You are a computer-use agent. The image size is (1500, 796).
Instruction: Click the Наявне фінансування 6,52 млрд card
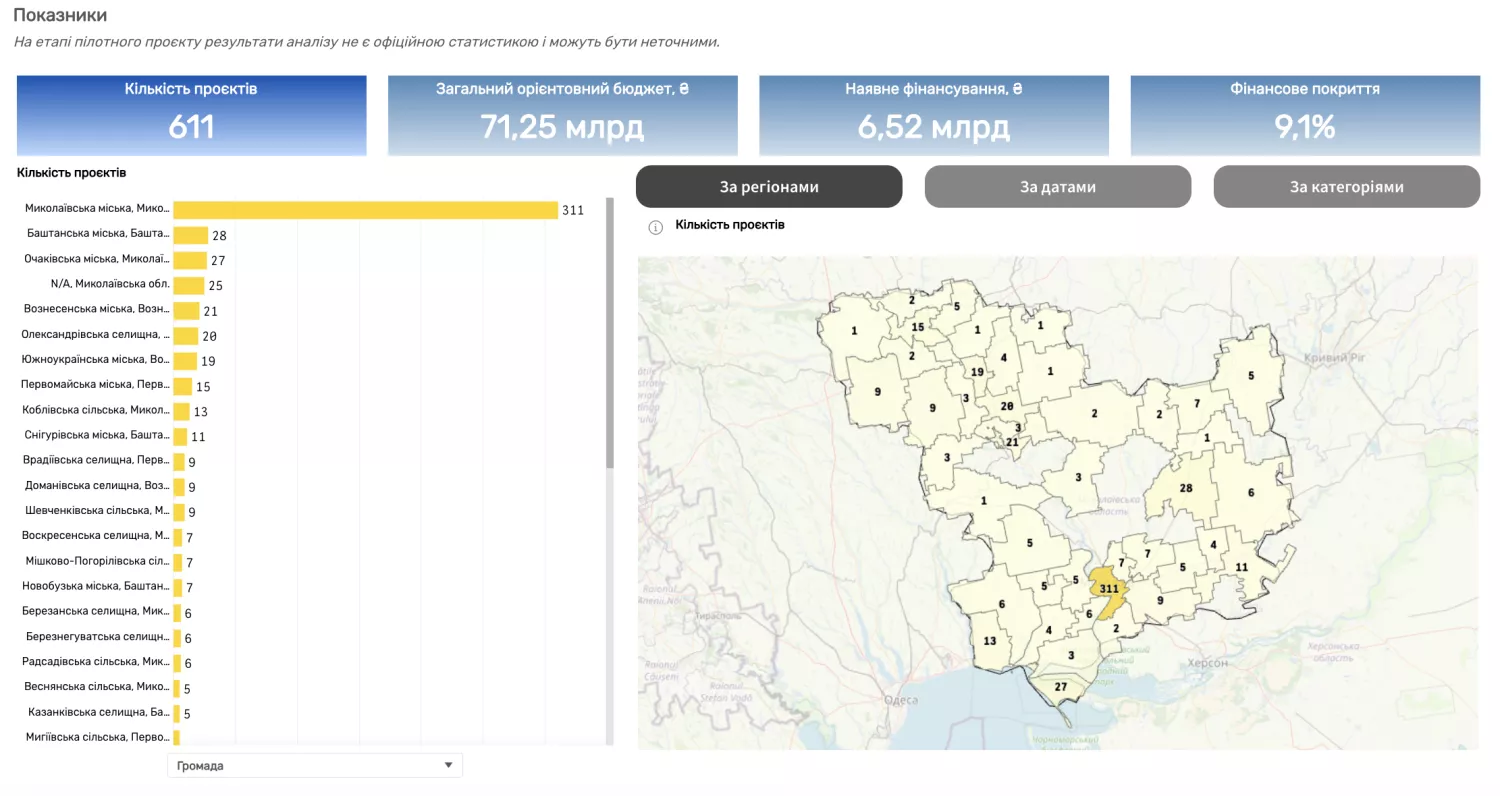933,115
